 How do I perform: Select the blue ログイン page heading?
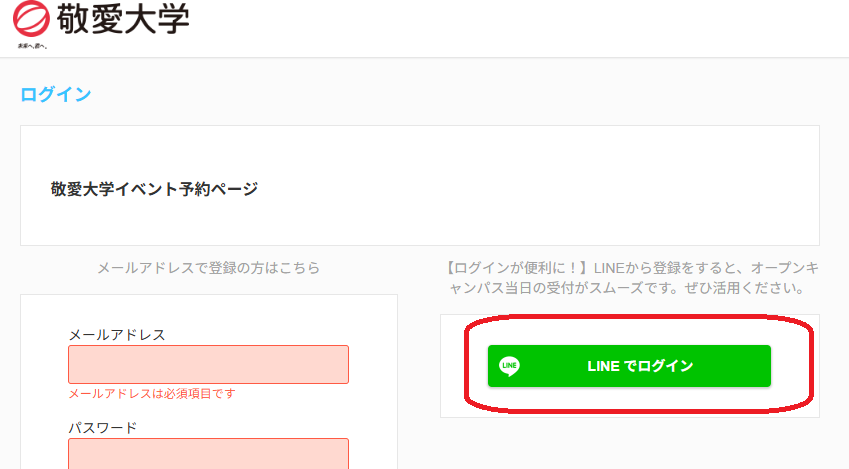[56, 94]
